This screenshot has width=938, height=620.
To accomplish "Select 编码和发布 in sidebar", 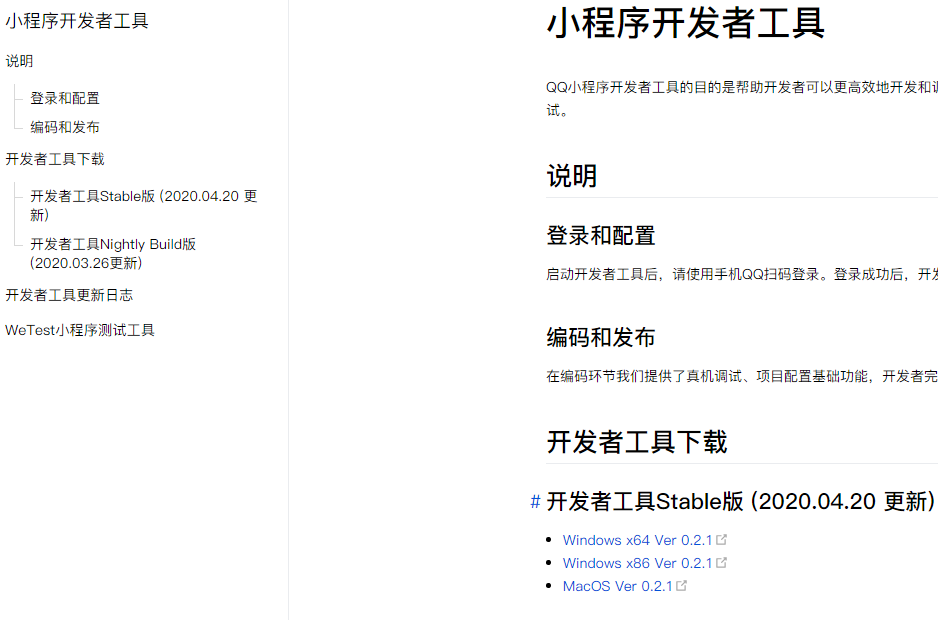I will pyautogui.click(x=65, y=127).
